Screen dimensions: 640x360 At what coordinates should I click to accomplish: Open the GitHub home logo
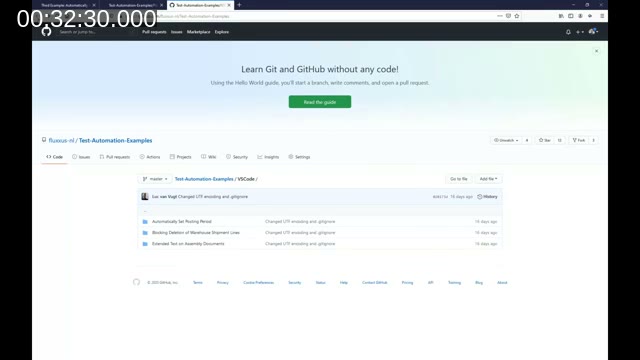pos(46,31)
